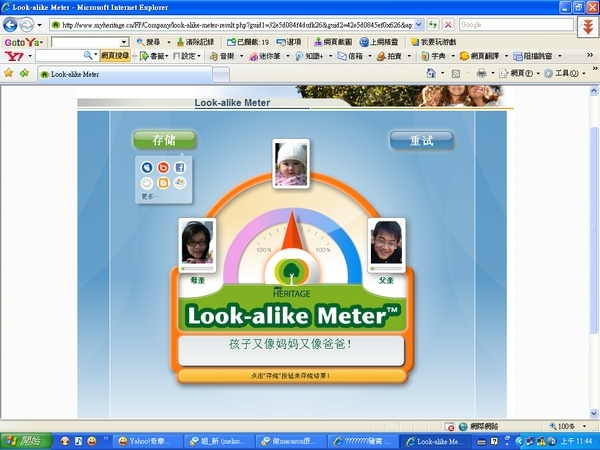Click the 上網精靈 toolbar button
This screenshot has height=450, width=600.
tap(379, 42)
